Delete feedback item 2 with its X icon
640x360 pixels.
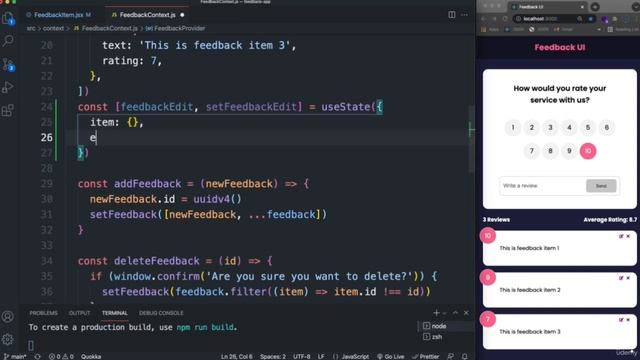[628, 278]
